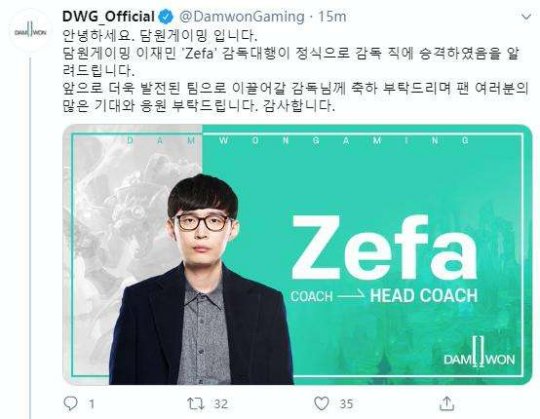Click the DAMWON logo in the banner corner
The height and width of the screenshot is (419, 540).
click(x=479, y=357)
